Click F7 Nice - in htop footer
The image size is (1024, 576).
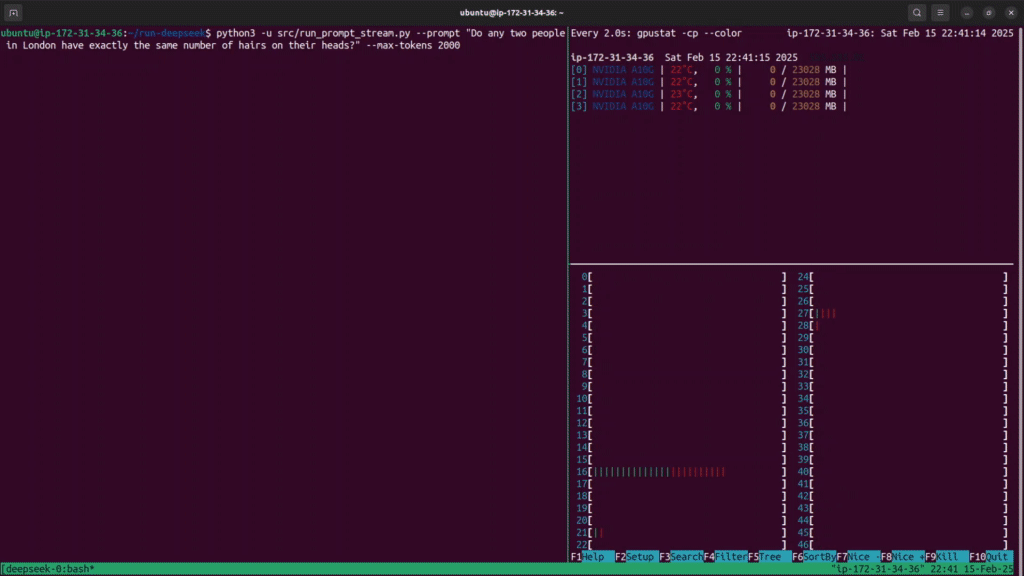coord(858,556)
